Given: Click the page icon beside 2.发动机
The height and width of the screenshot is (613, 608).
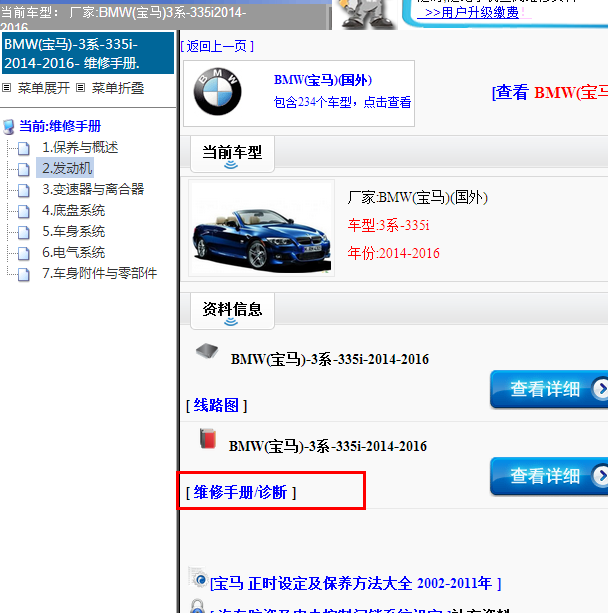Looking at the screenshot, I should 24,169.
